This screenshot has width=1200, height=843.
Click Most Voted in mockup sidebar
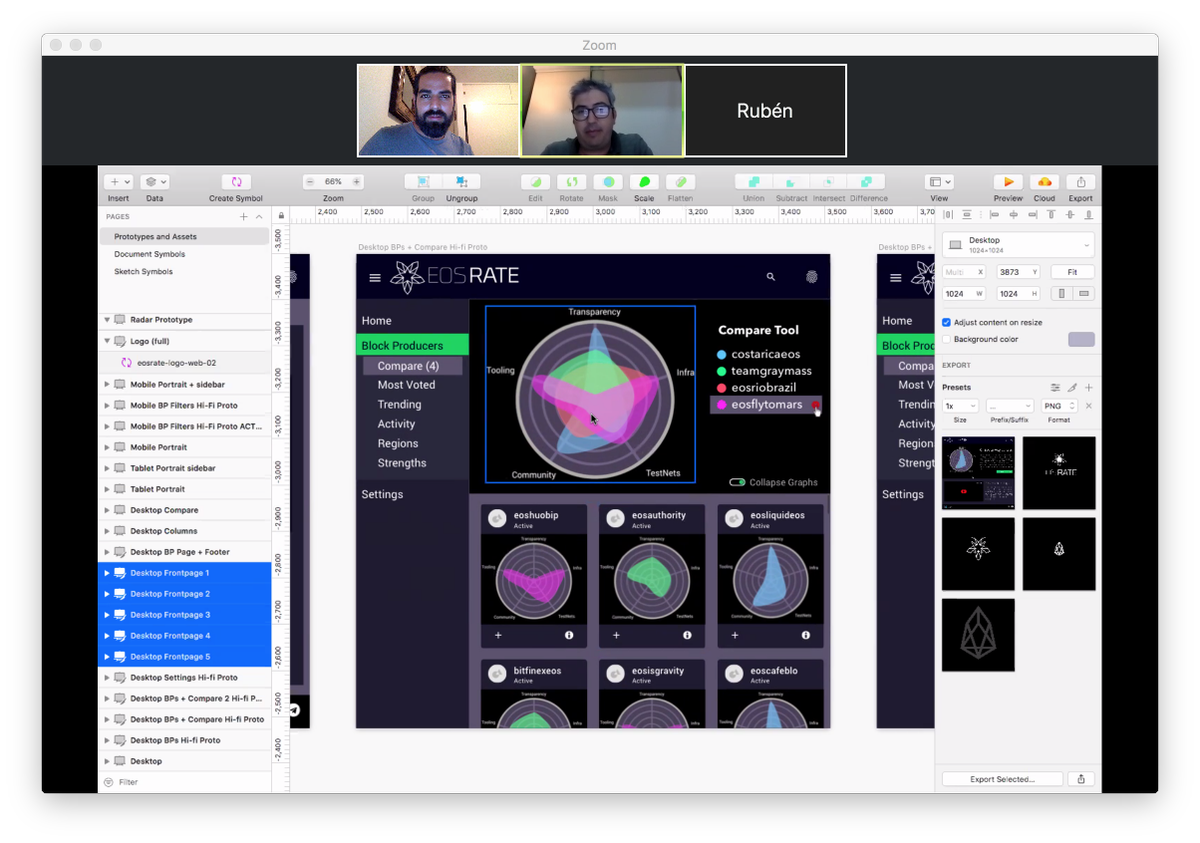(406, 385)
